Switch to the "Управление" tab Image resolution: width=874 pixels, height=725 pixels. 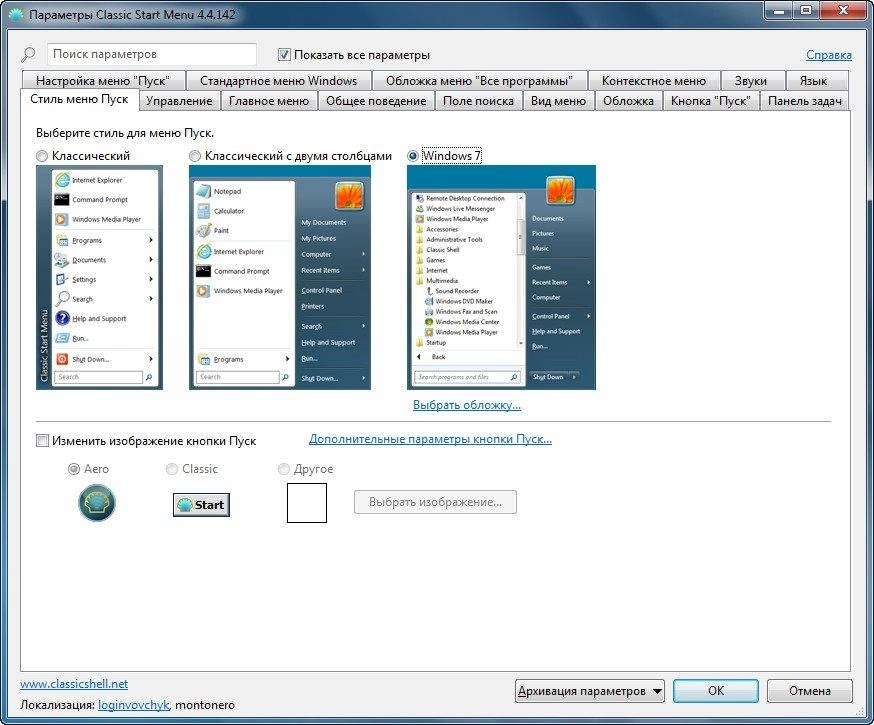point(179,101)
